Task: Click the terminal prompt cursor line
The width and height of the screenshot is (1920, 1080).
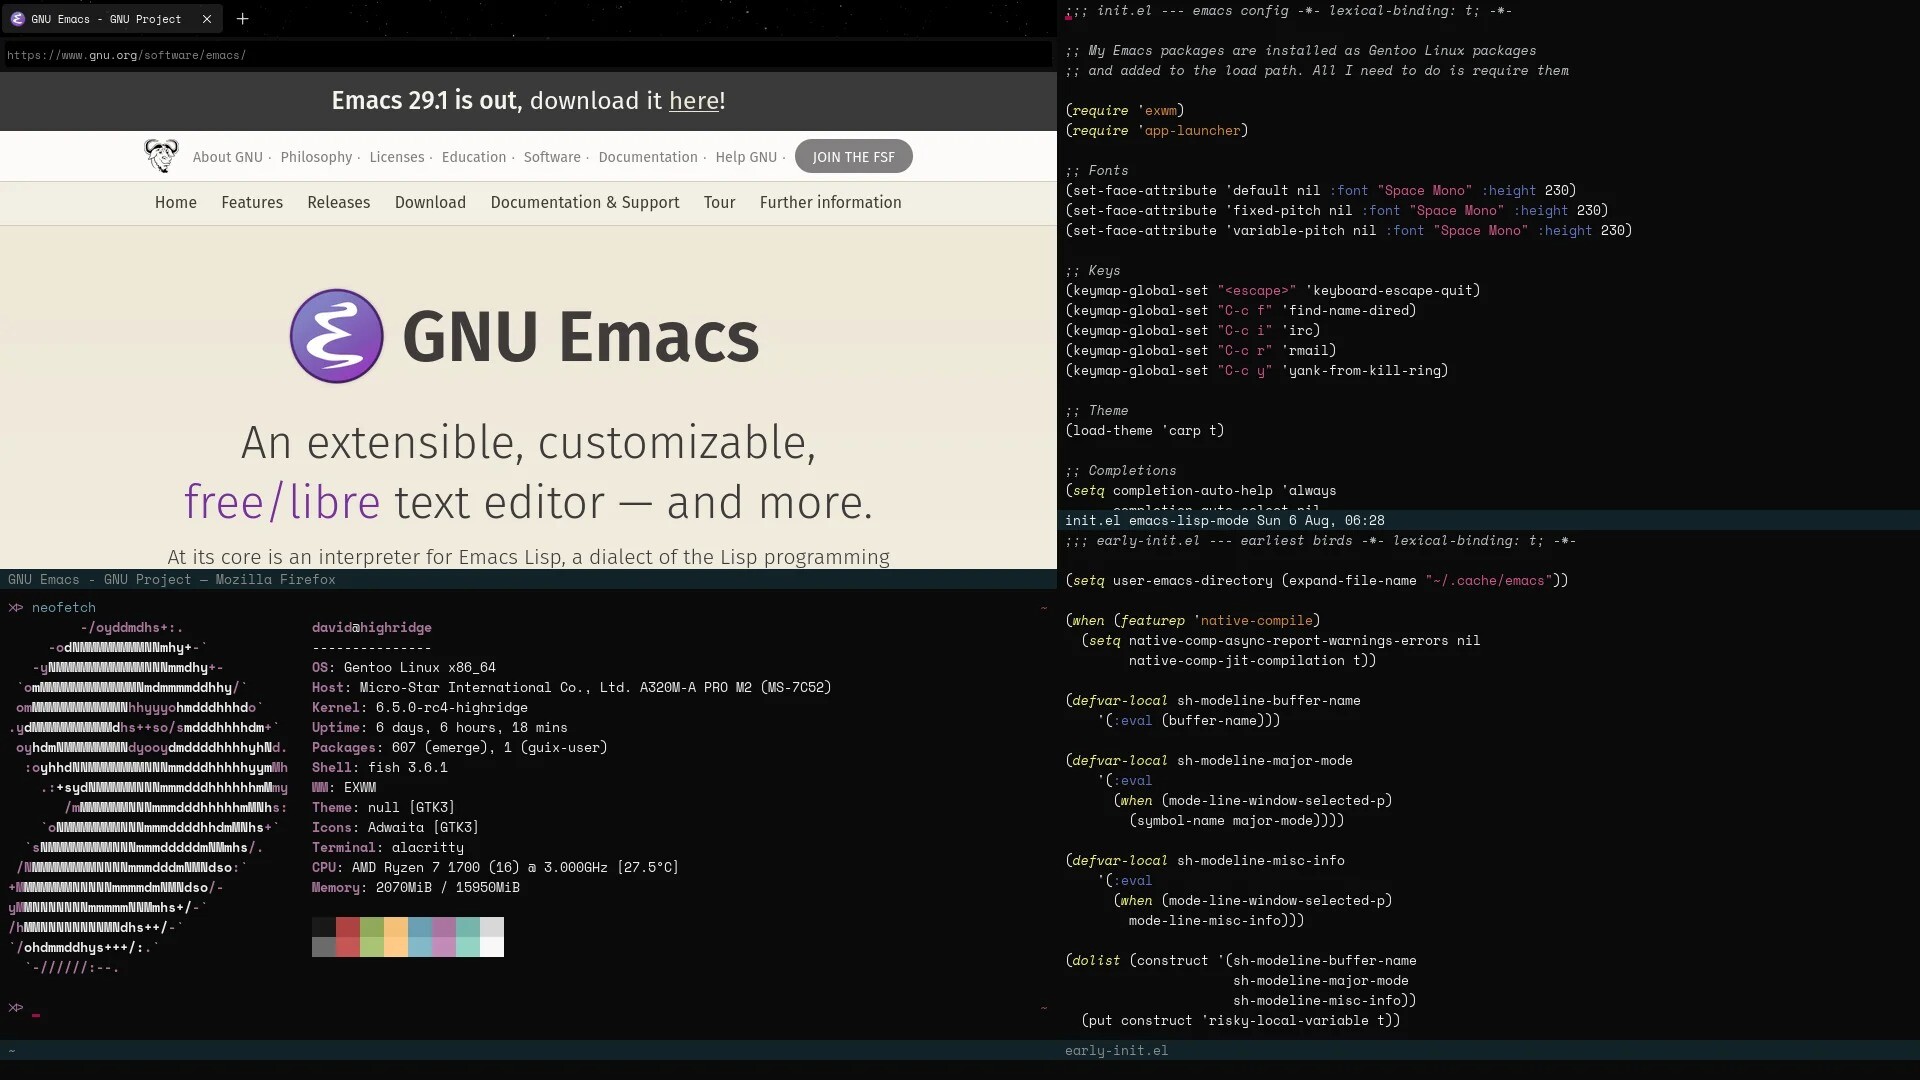Action: coord(36,1008)
